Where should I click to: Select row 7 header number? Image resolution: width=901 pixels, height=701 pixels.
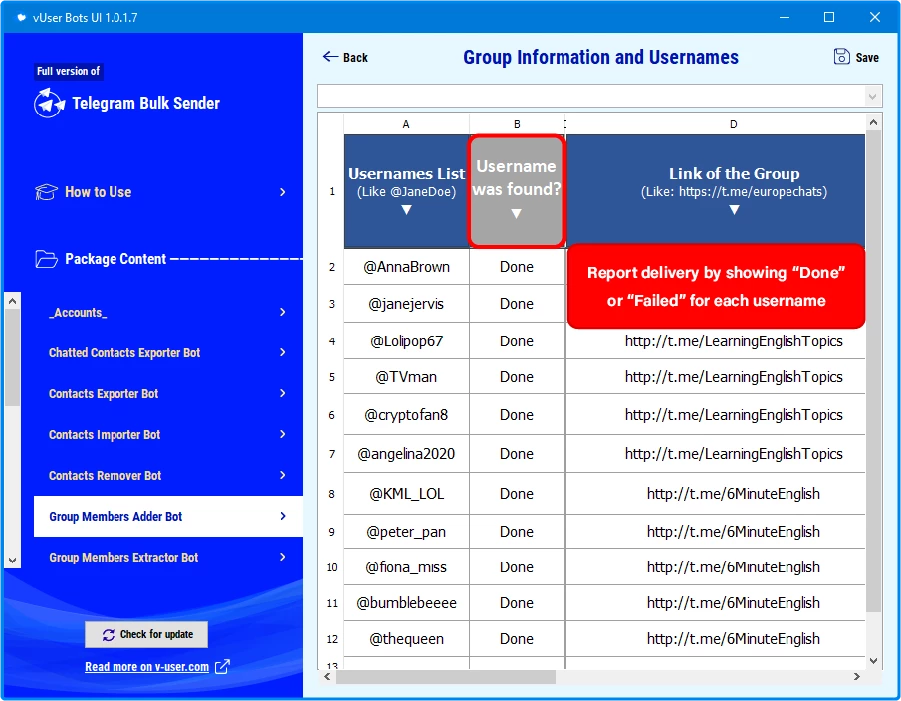coord(332,454)
